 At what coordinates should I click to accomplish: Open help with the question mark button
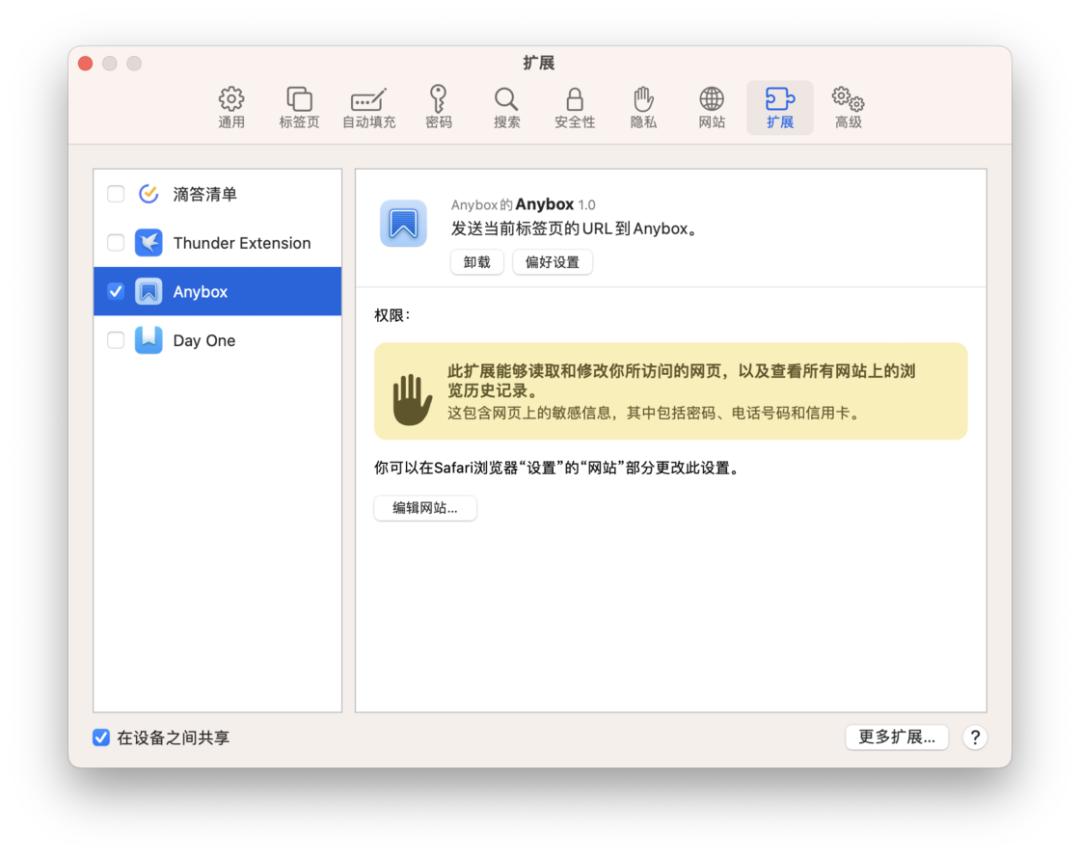pyautogui.click(x=975, y=737)
